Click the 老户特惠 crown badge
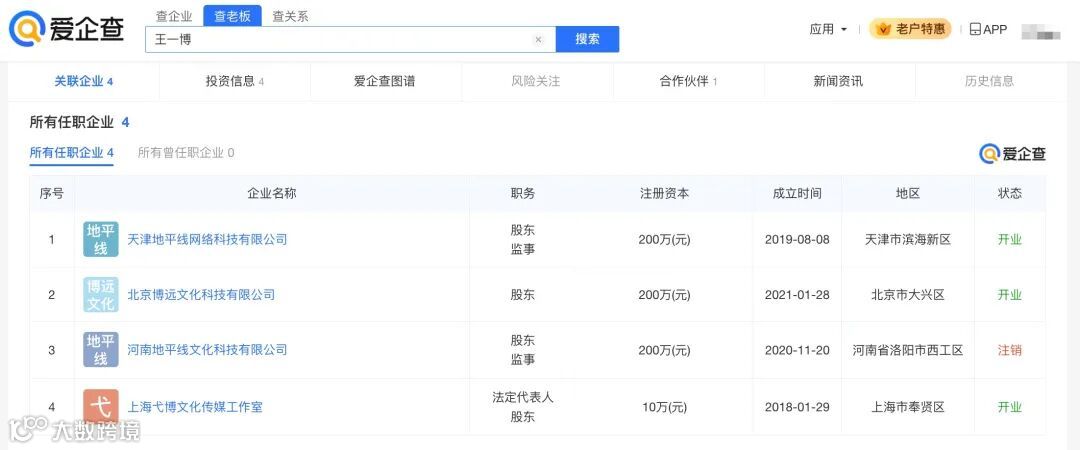The height and width of the screenshot is (450, 1080). [911, 29]
